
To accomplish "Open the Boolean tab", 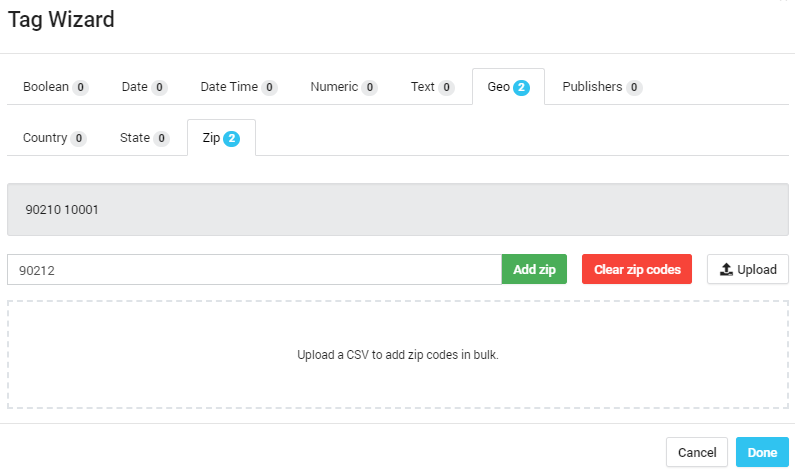I will (x=55, y=87).
